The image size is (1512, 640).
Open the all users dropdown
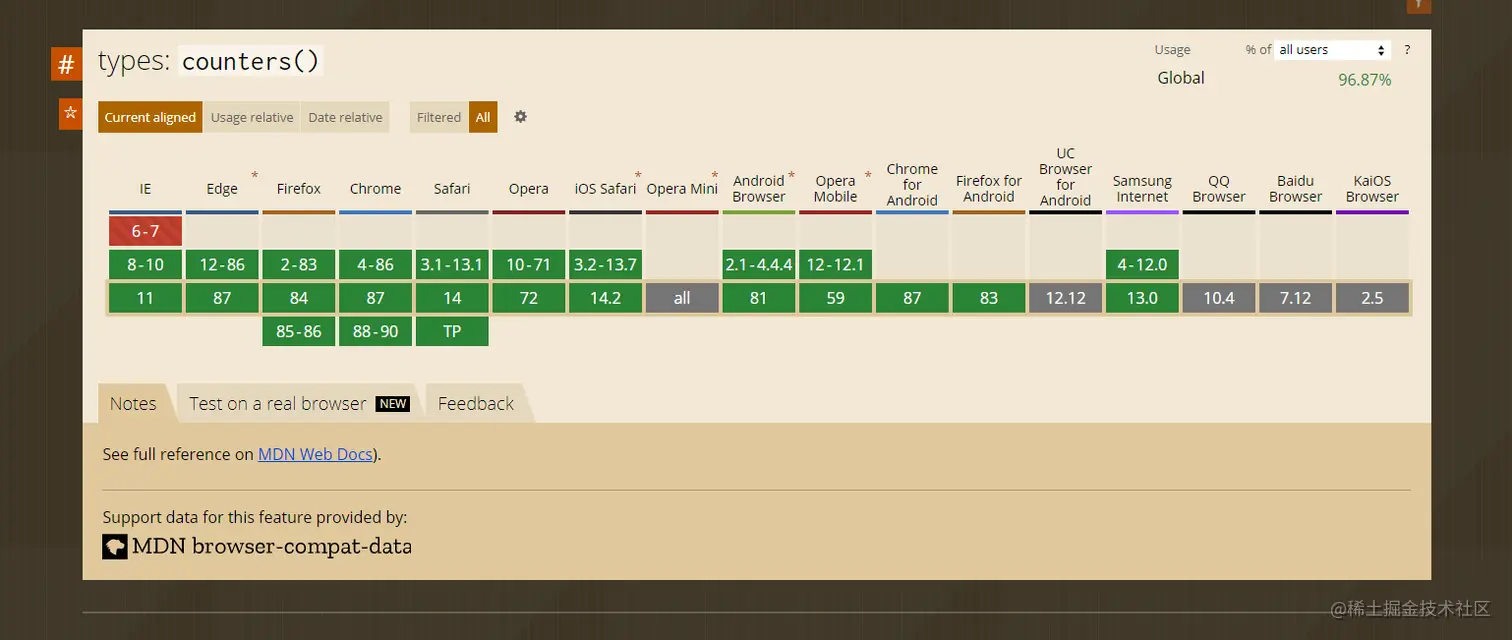pos(1332,50)
